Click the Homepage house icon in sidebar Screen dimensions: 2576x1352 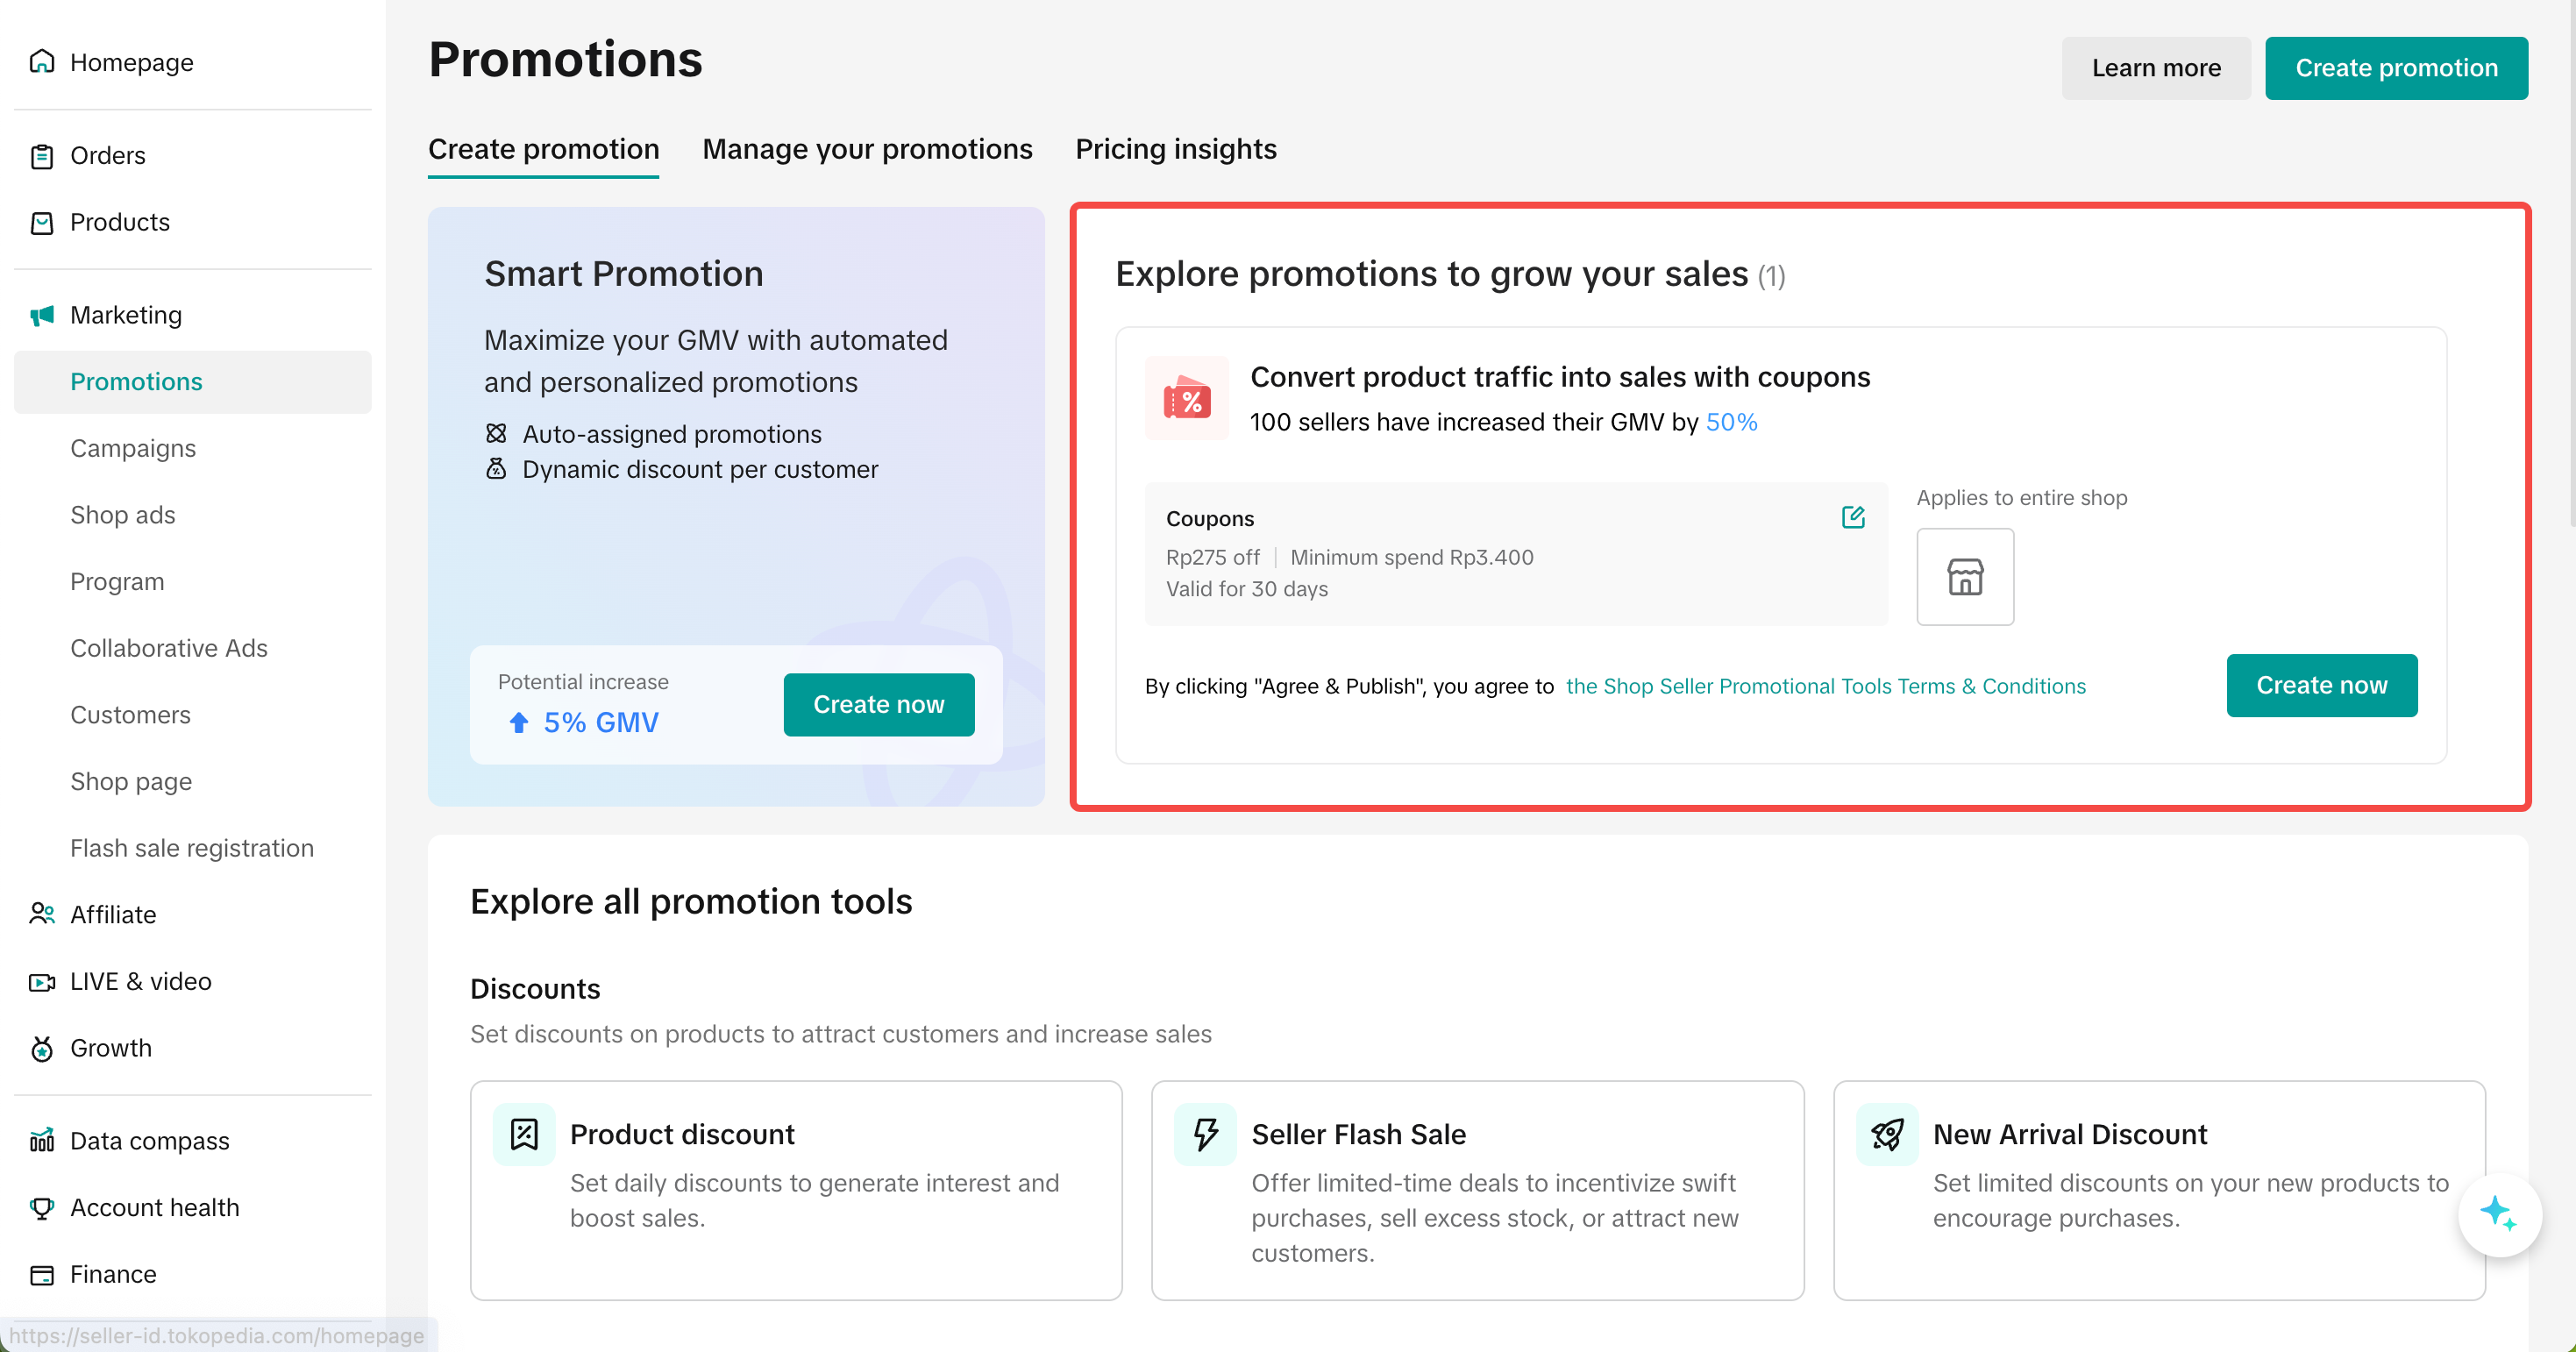pyautogui.click(x=42, y=62)
